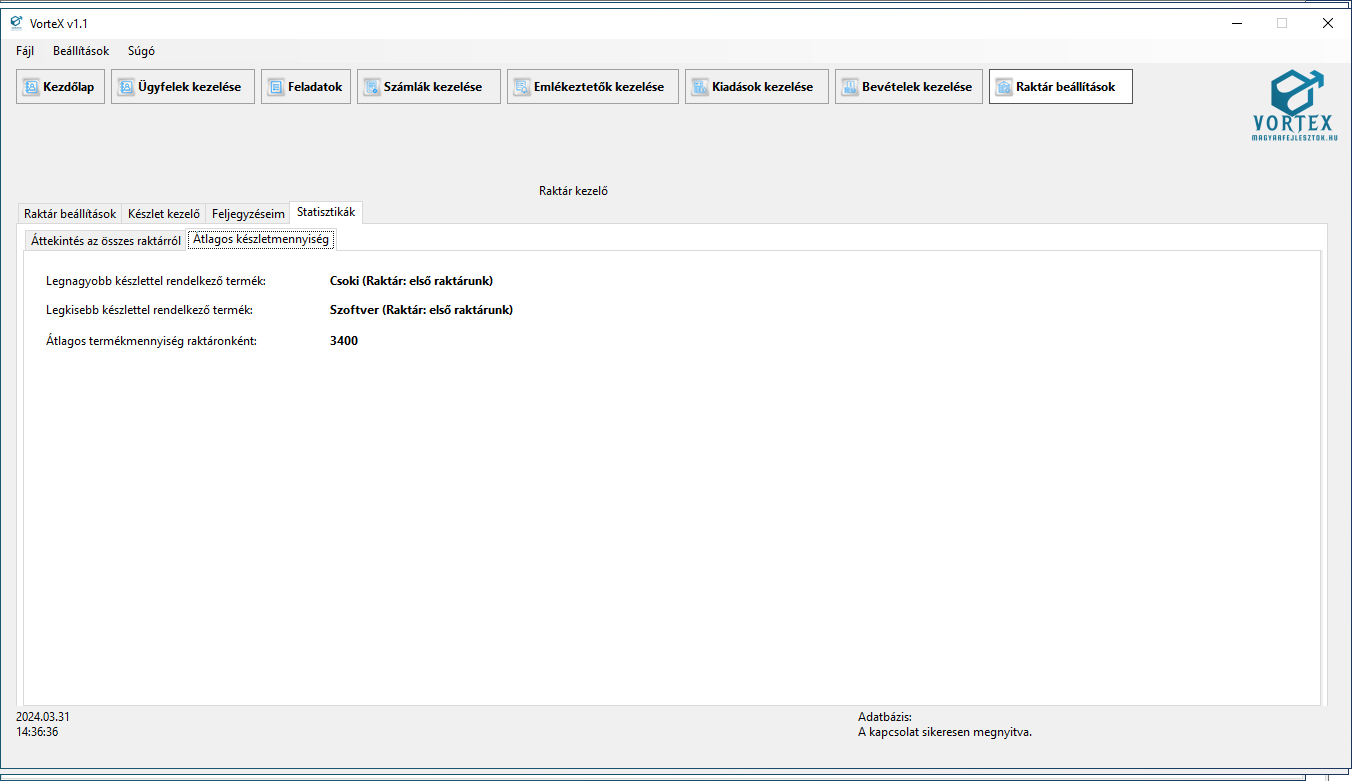
Task: Click the Bevételek kezelése income icon
Action: [x=850, y=87]
